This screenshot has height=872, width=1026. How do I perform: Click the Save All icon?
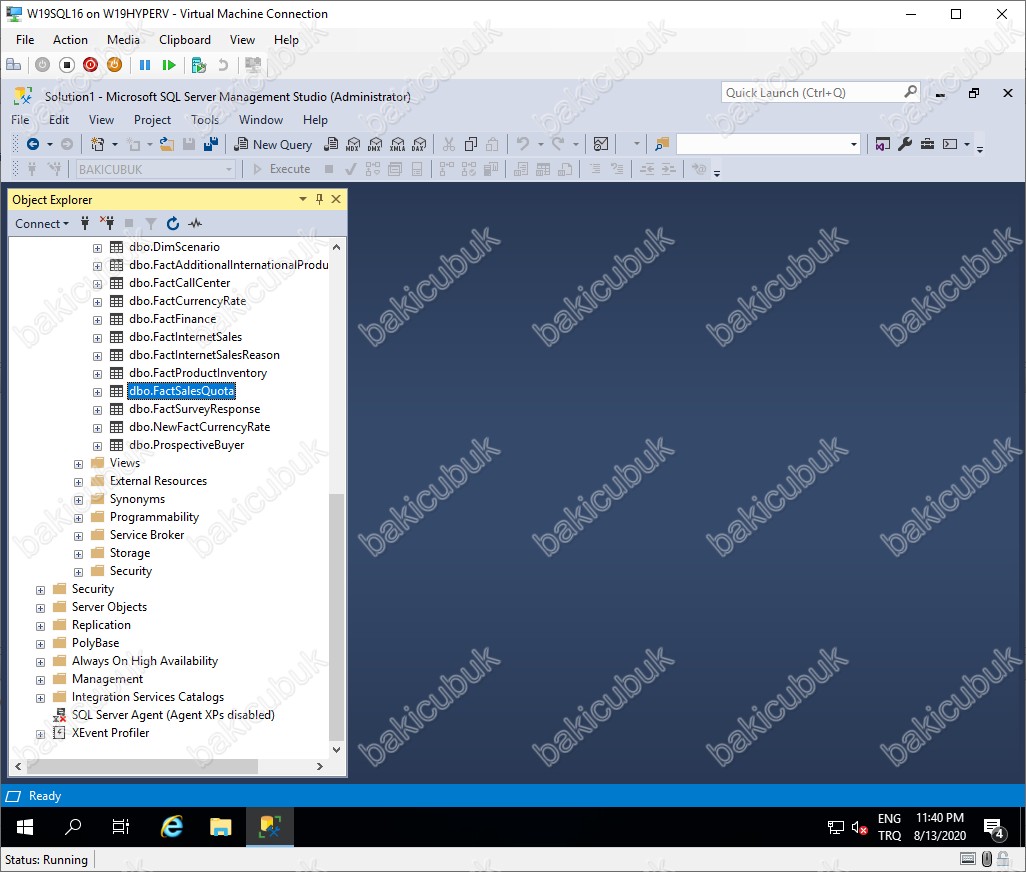click(210, 144)
